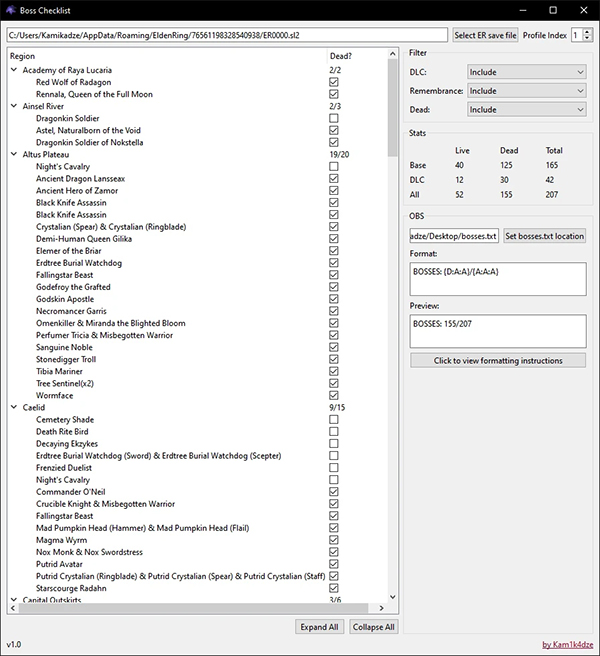Click the Format text box
The image size is (600, 656).
pos(498,279)
